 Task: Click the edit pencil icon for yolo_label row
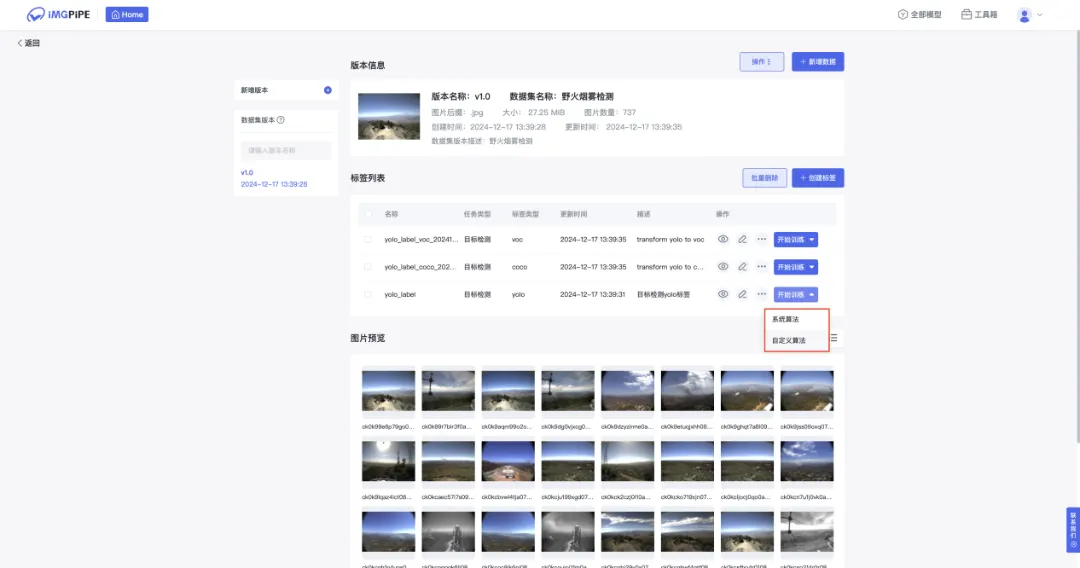point(742,295)
